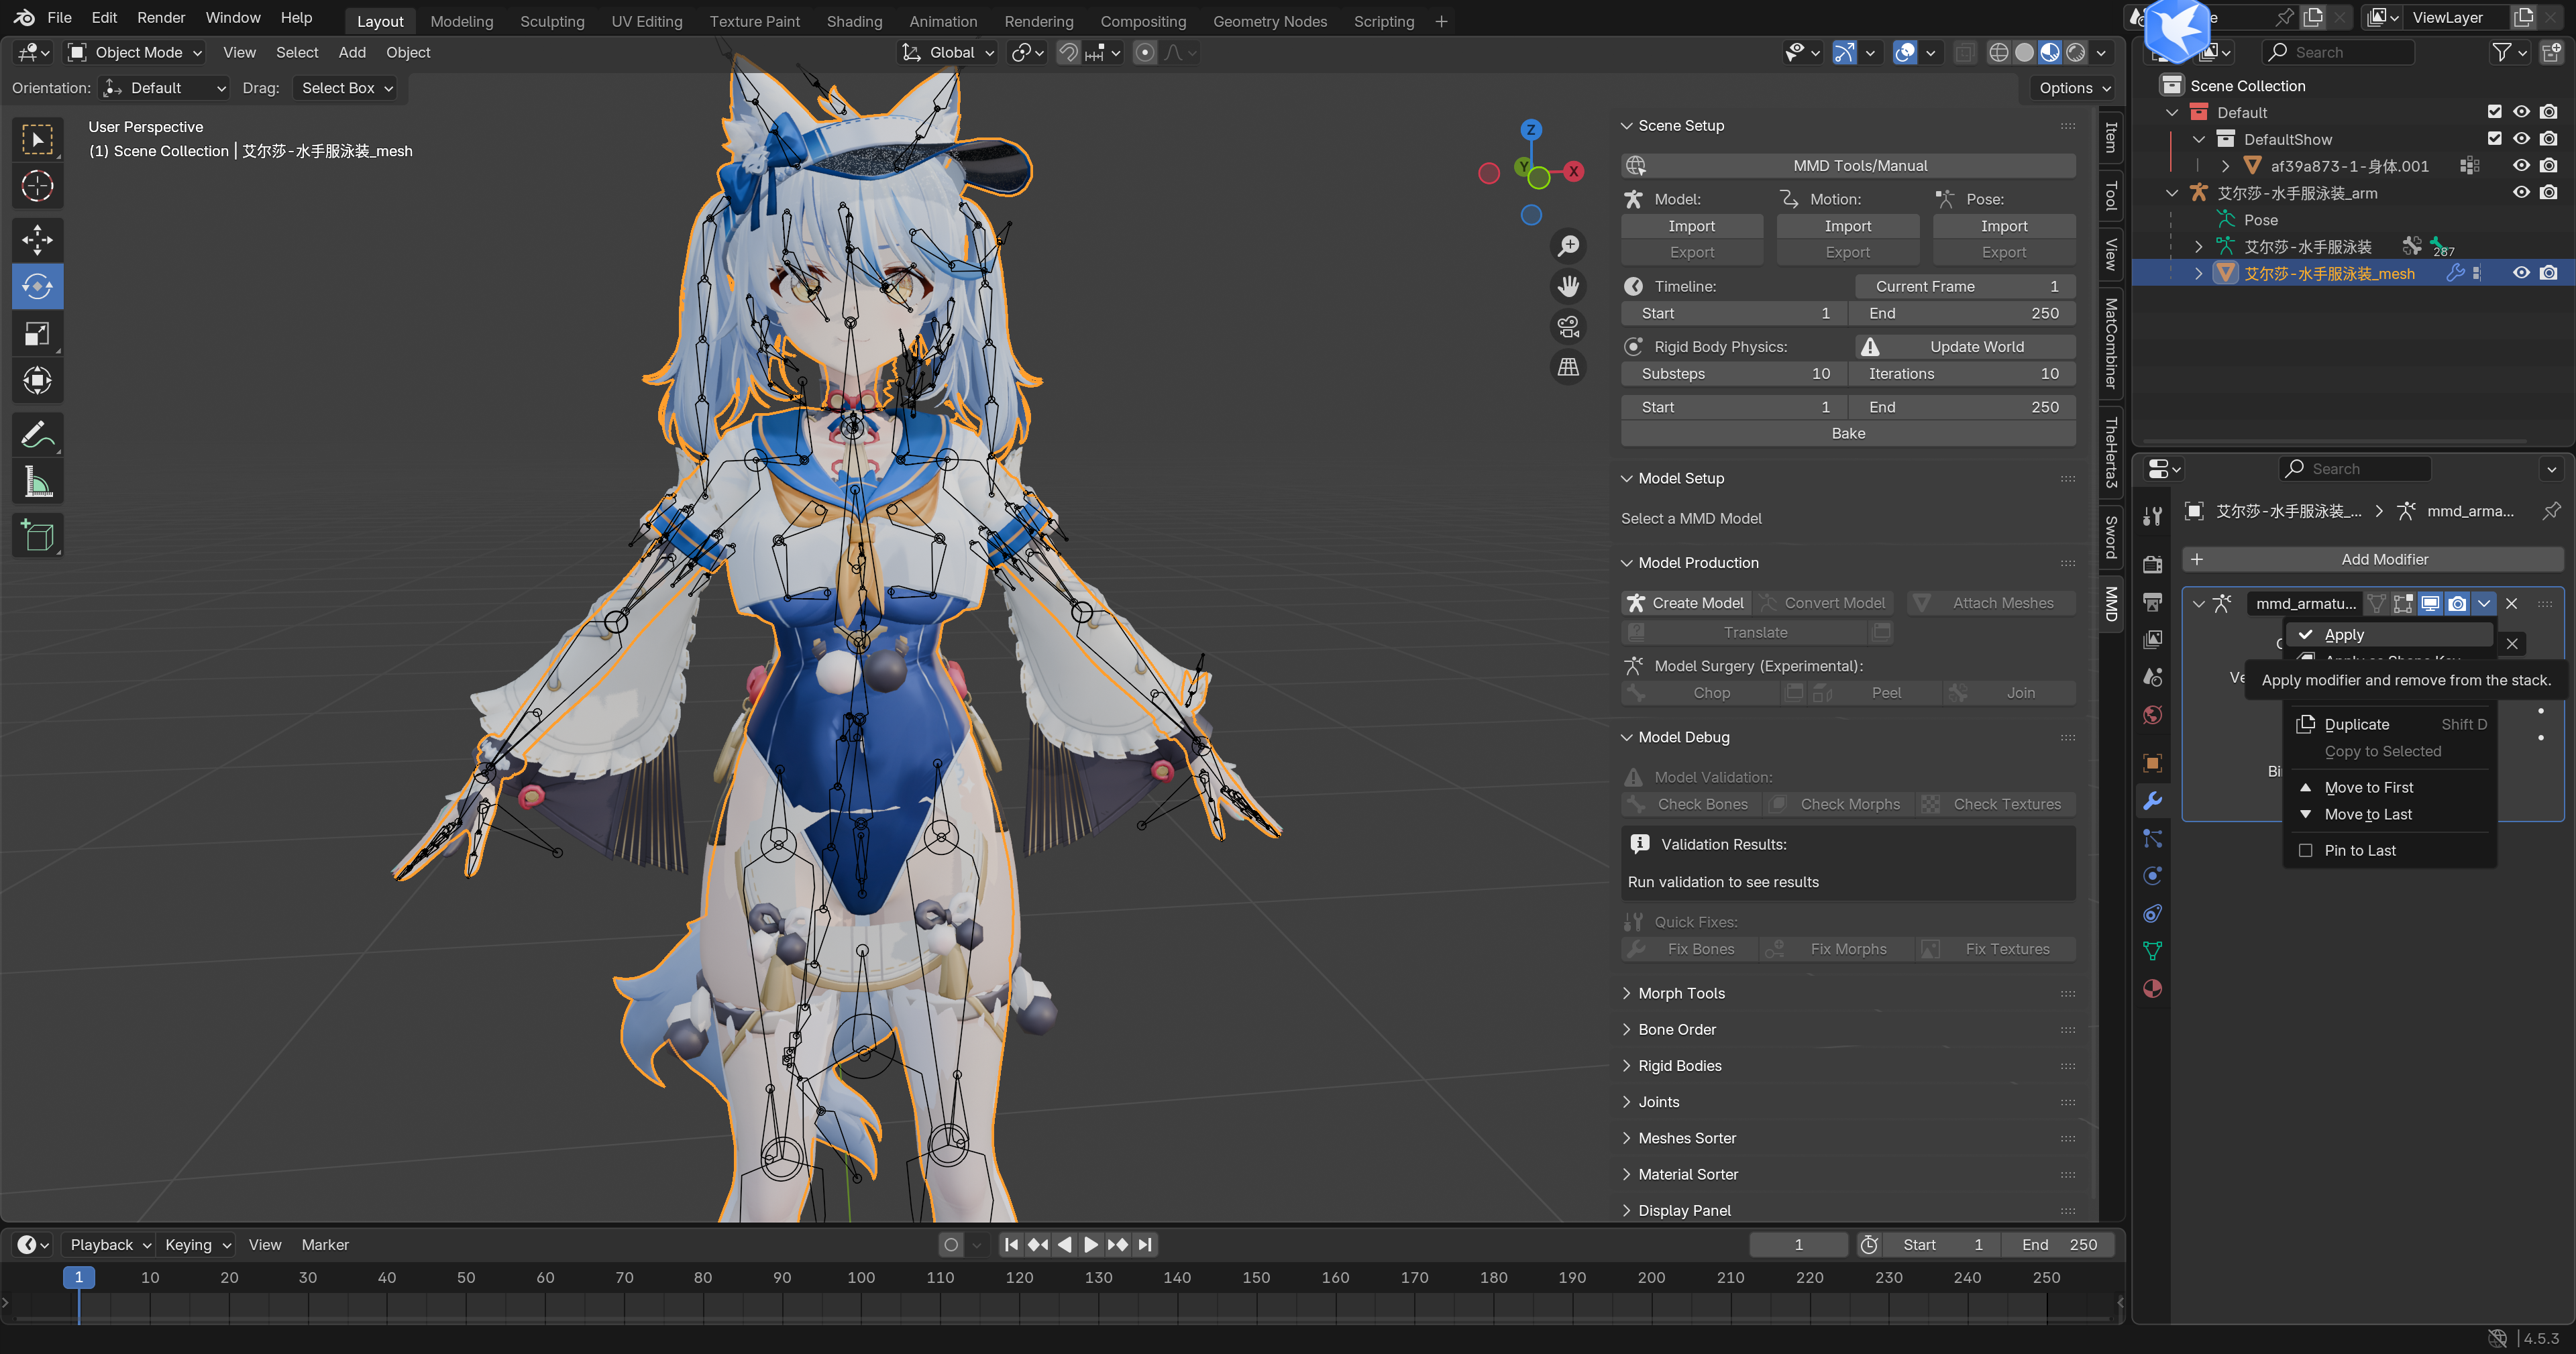Screen dimensions: 2576x1354
Task: Uncheck the Default collection's exclude checkbox
Action: click(2494, 112)
